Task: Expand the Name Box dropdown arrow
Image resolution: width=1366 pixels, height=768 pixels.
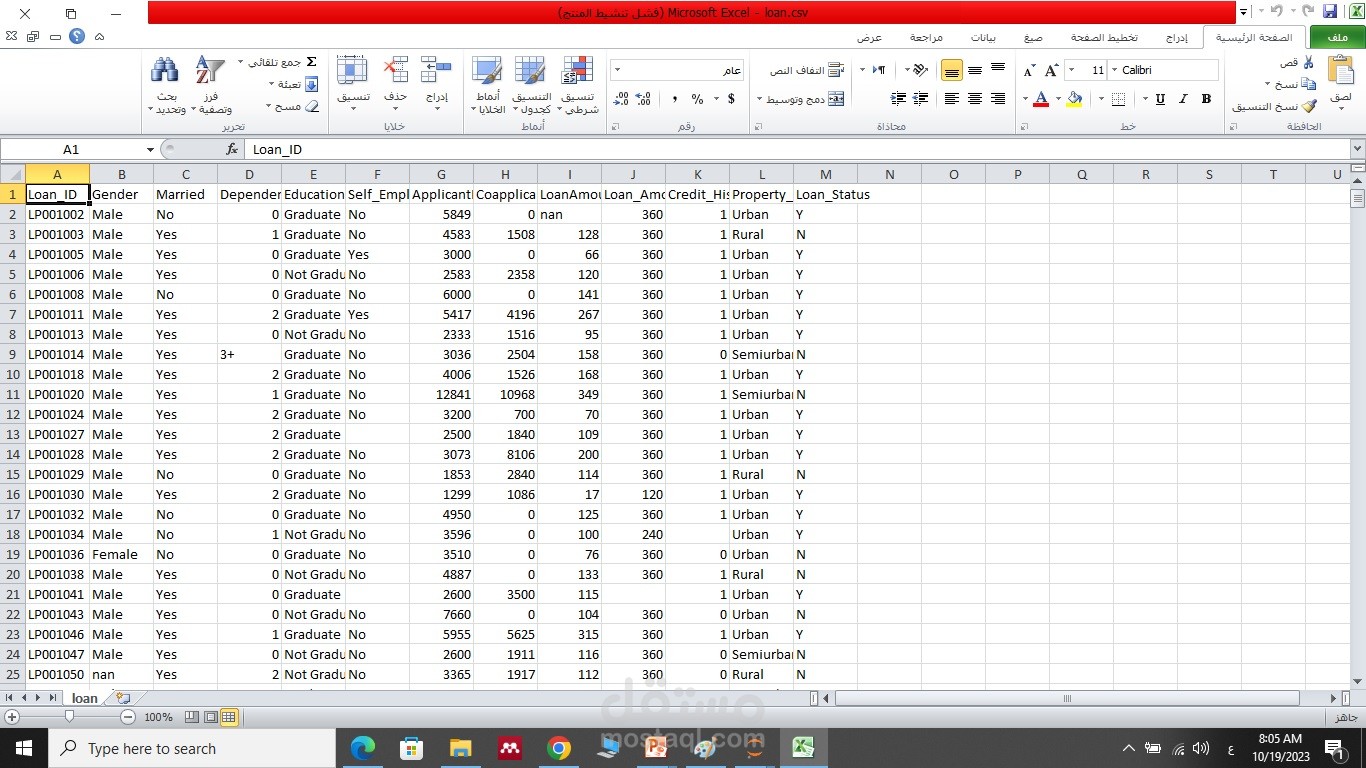Action: (150, 149)
